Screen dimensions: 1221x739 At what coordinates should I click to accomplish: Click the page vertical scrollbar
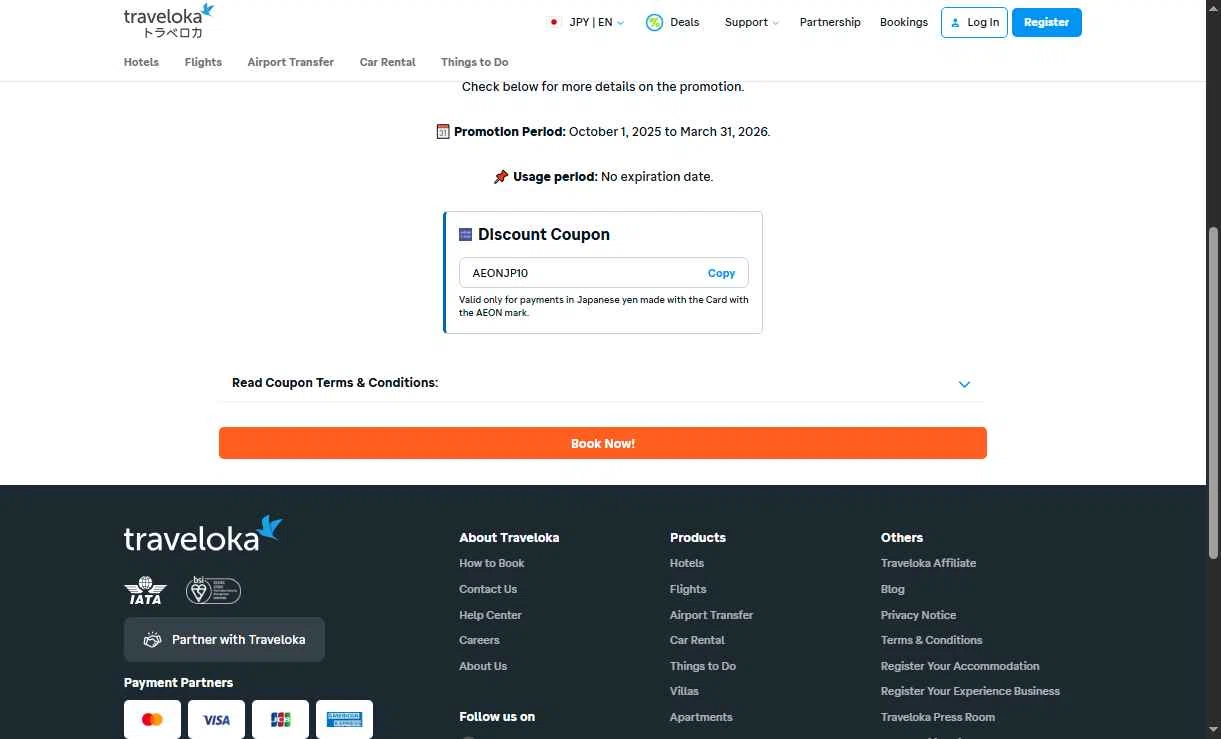click(1214, 392)
